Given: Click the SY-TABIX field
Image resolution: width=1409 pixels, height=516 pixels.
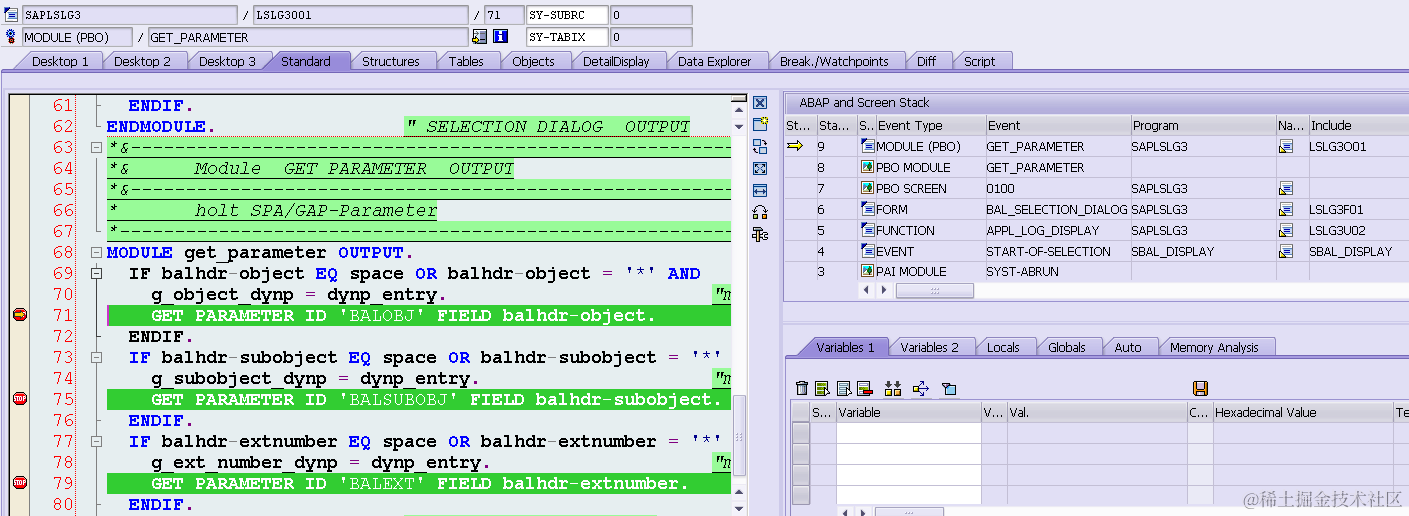Looking at the screenshot, I should click(567, 37).
